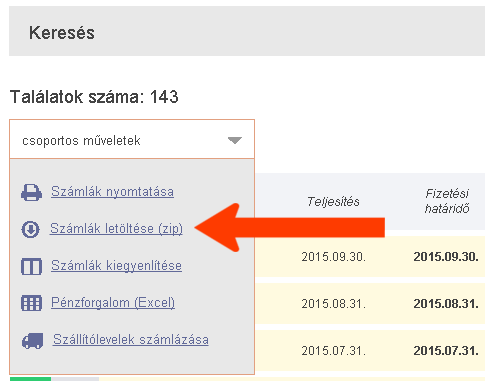Viewport: 485px width, 381px height.
Task: Choose Szállítólevelek számlázása option
Action: tap(131, 340)
